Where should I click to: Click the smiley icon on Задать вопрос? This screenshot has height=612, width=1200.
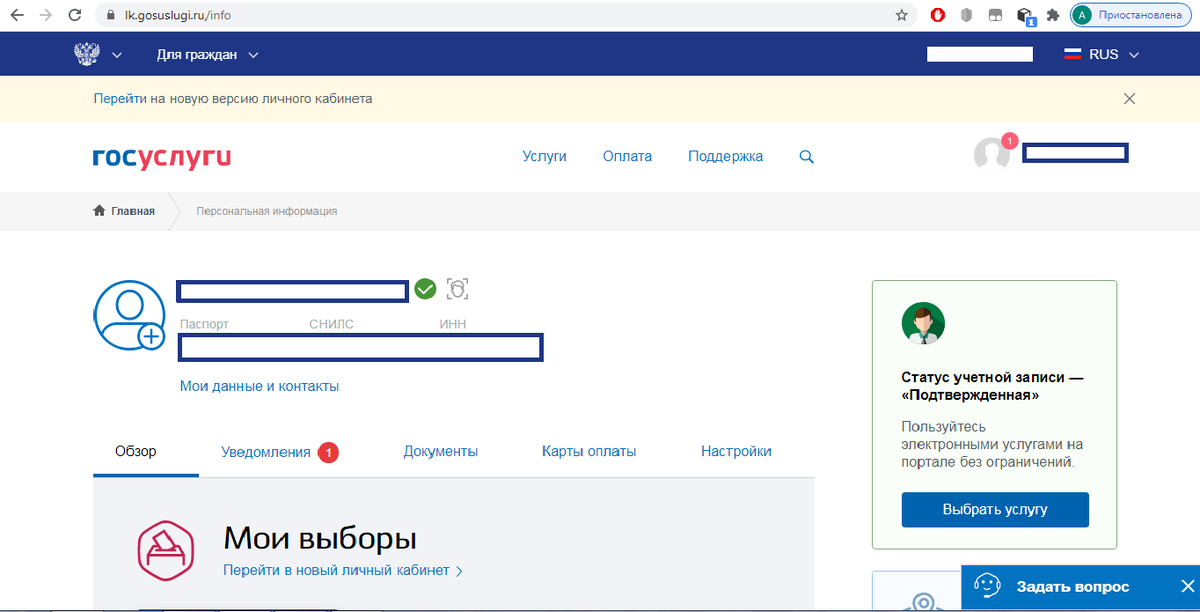pyautogui.click(x=987, y=587)
